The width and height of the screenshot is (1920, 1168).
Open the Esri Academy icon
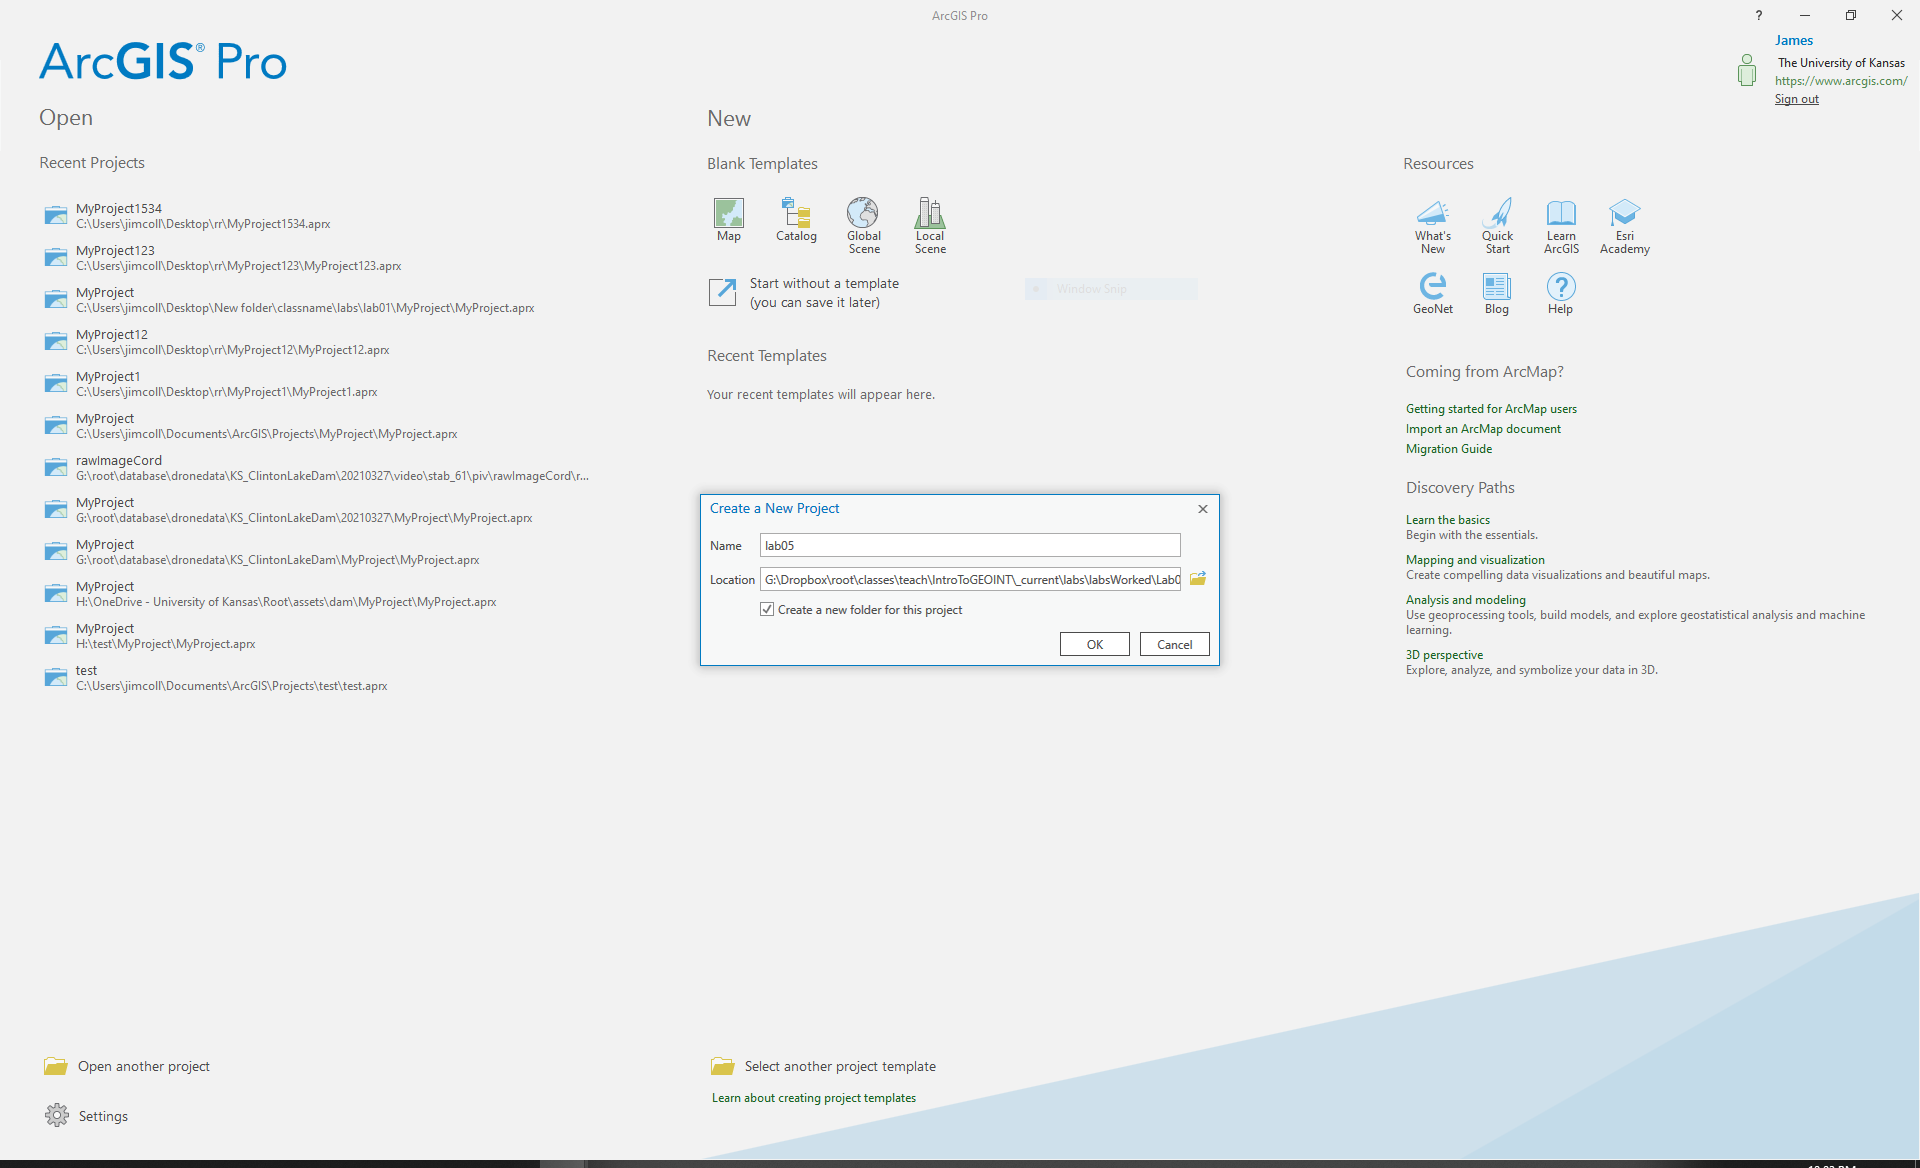click(x=1625, y=212)
